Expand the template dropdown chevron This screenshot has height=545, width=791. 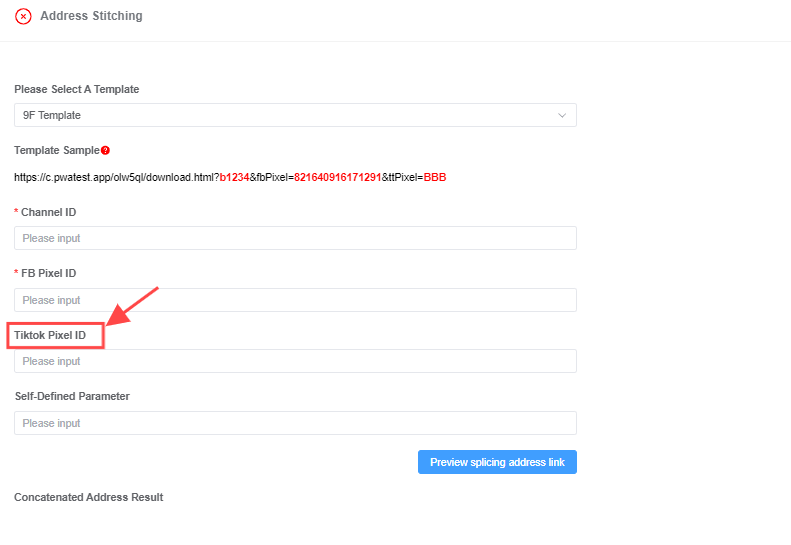(562, 116)
